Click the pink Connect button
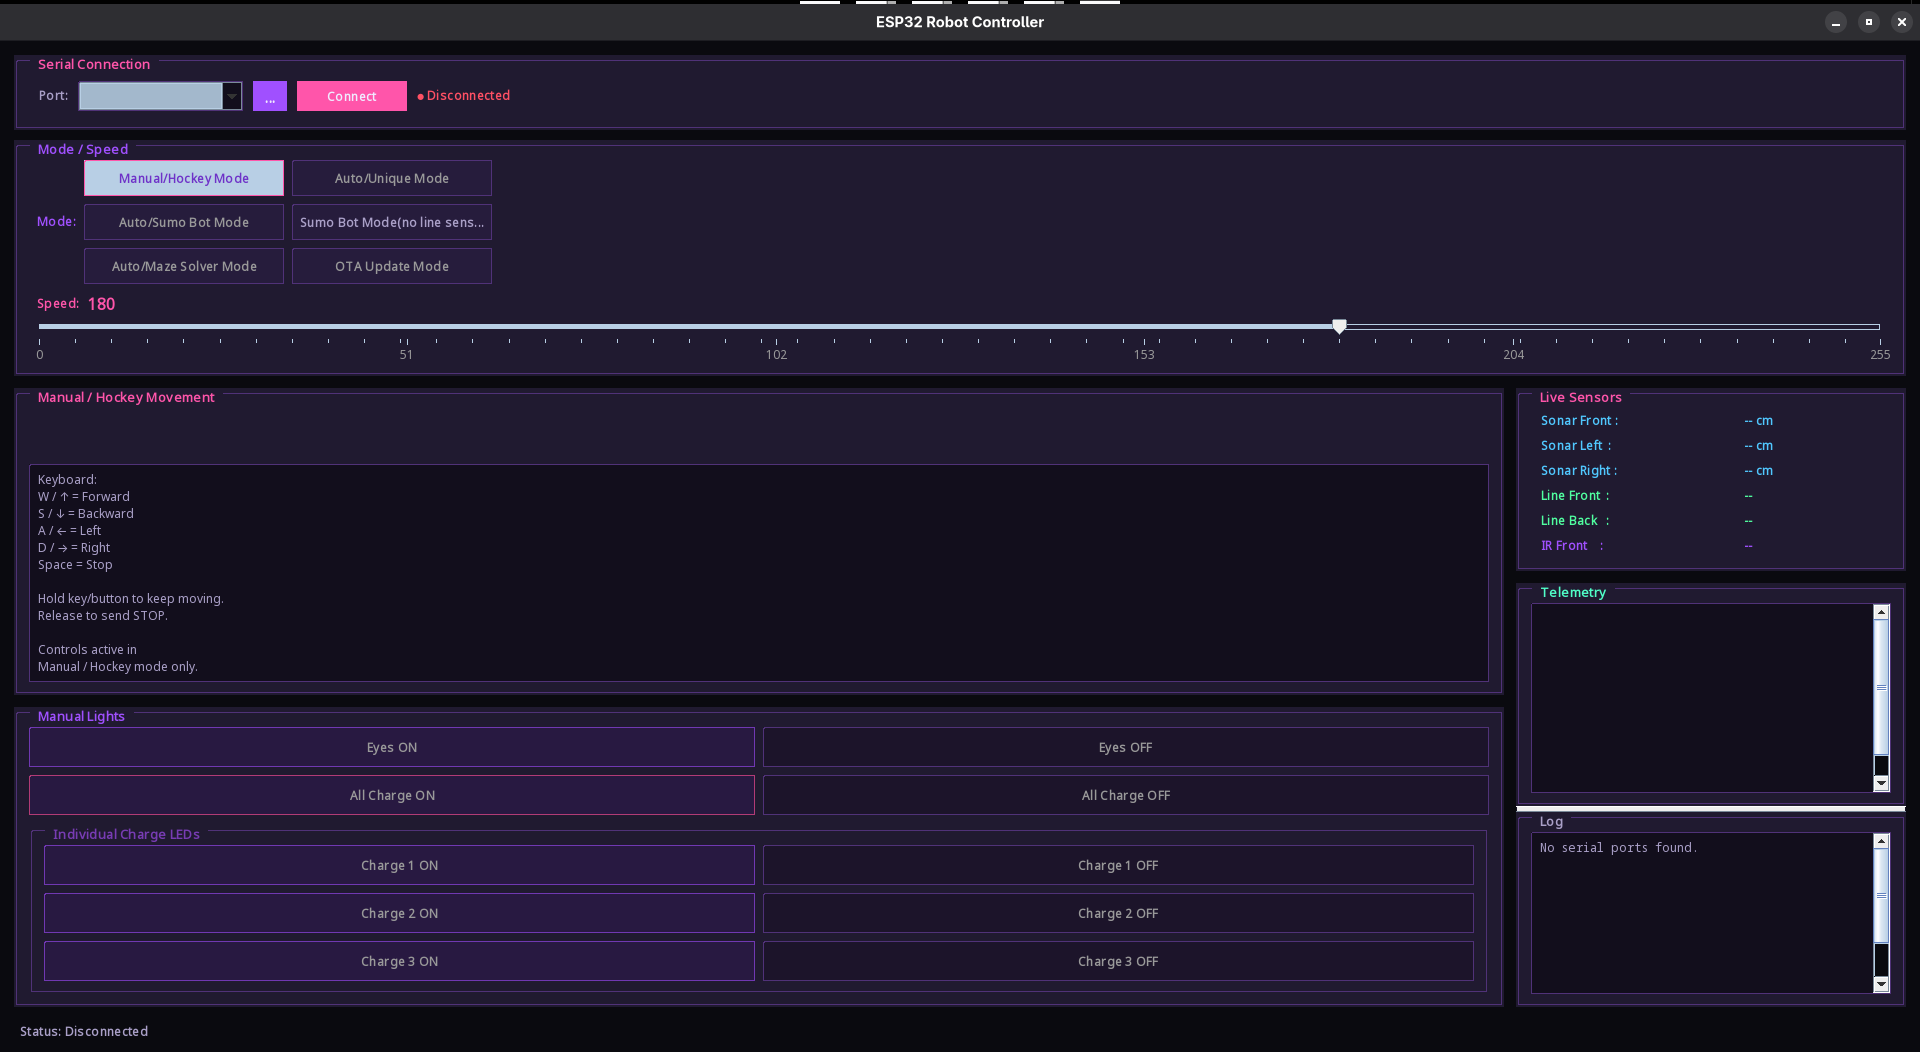This screenshot has width=1920, height=1052. (352, 96)
